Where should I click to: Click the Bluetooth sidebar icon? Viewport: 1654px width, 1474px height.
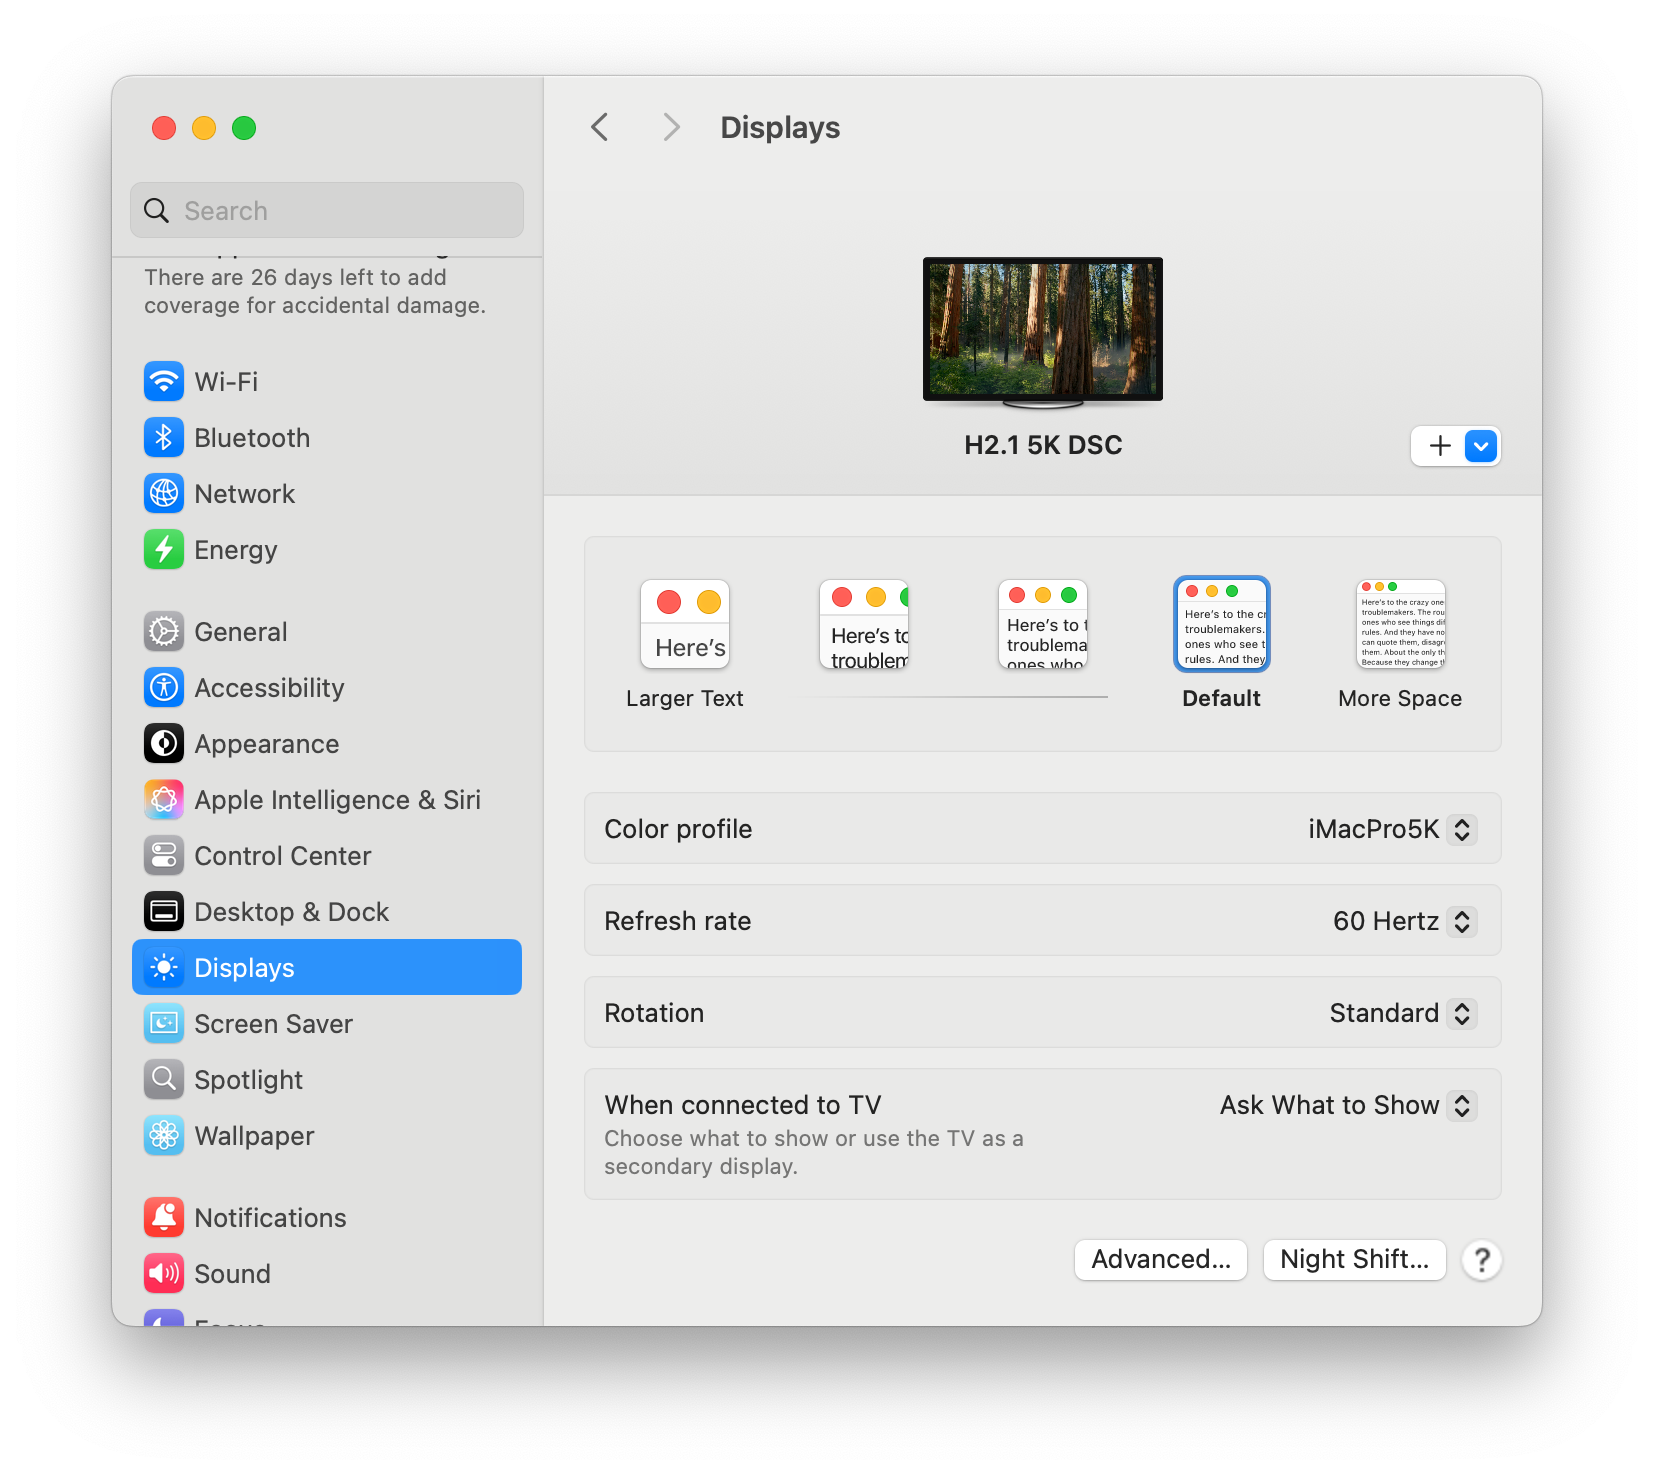164,437
